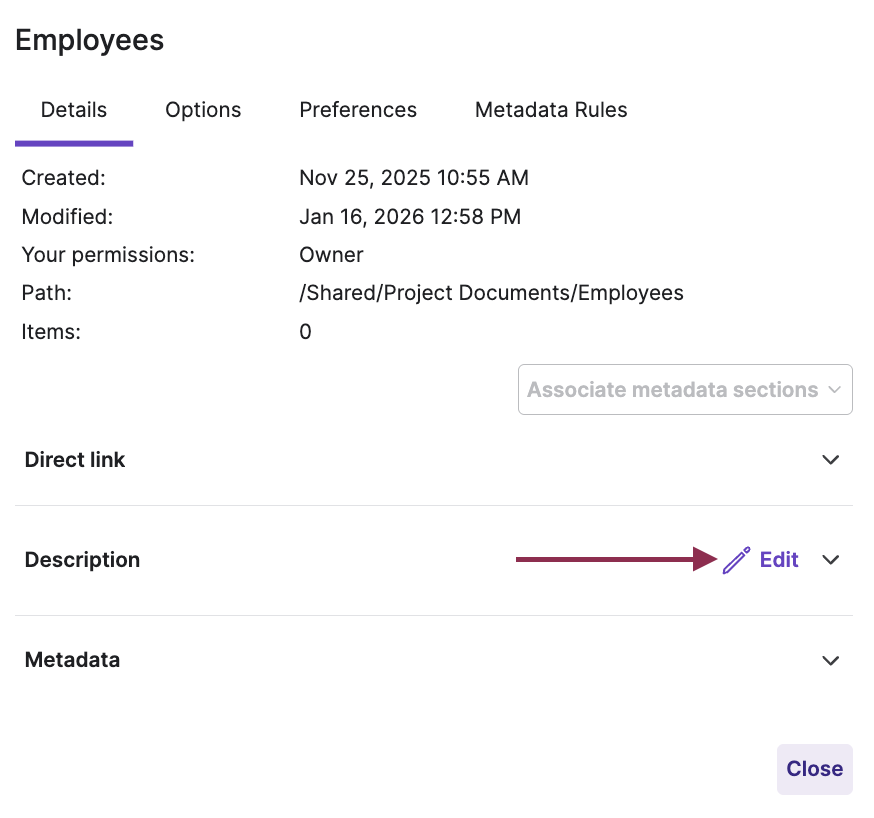The height and width of the screenshot is (818, 874).
Task: Click the Items count value
Action: tap(305, 331)
